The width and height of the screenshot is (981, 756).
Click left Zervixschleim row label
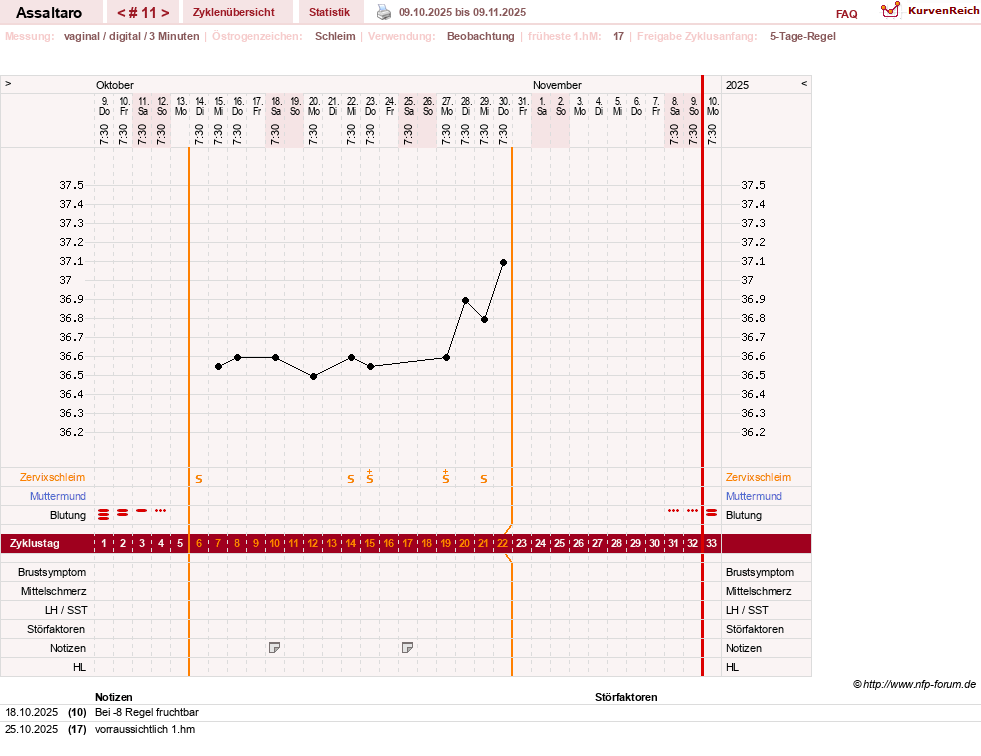click(53, 477)
